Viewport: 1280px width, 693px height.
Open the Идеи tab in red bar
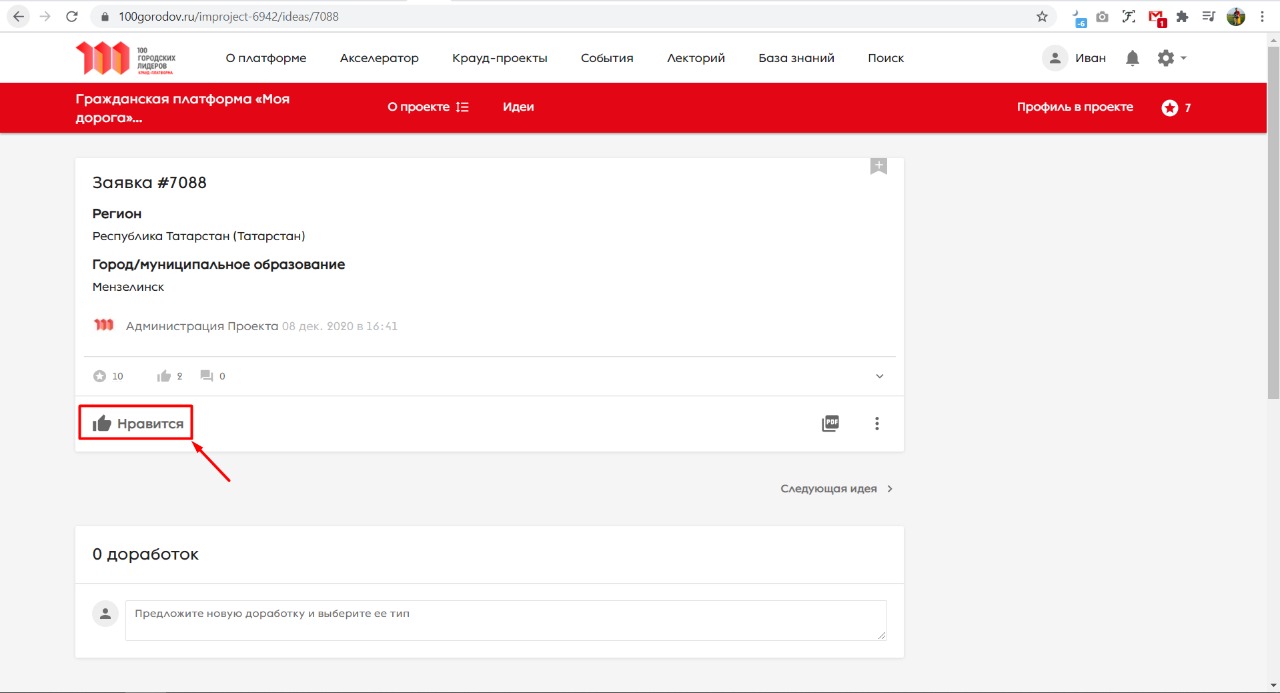518,107
